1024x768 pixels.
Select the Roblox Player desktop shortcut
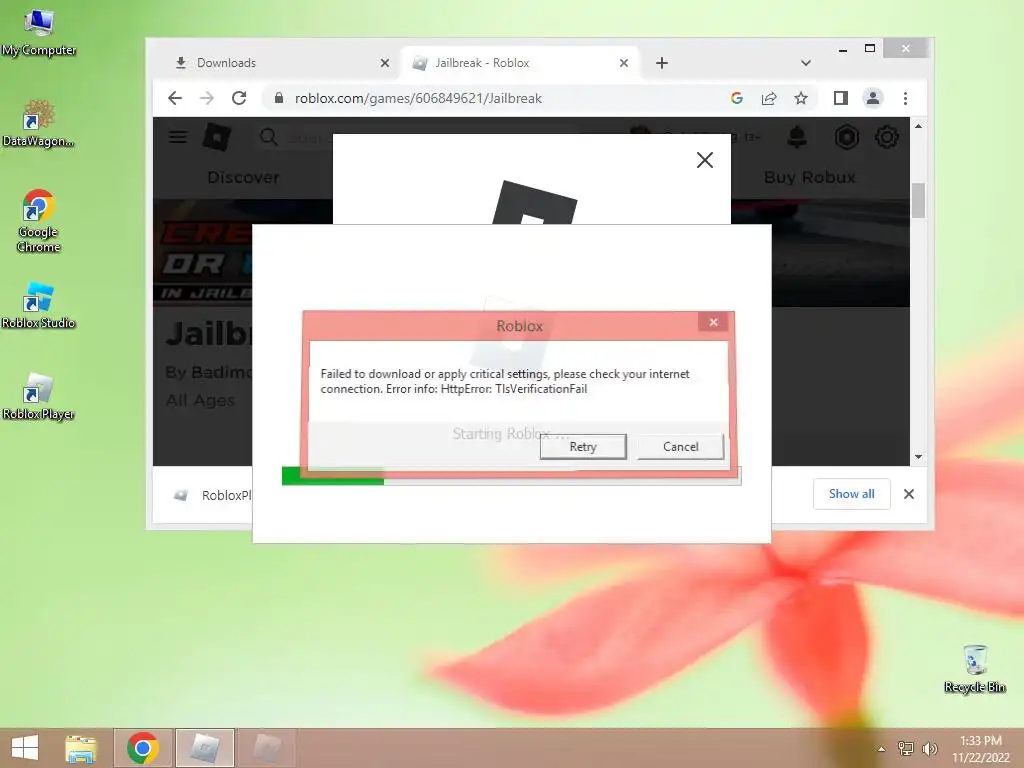(39, 397)
